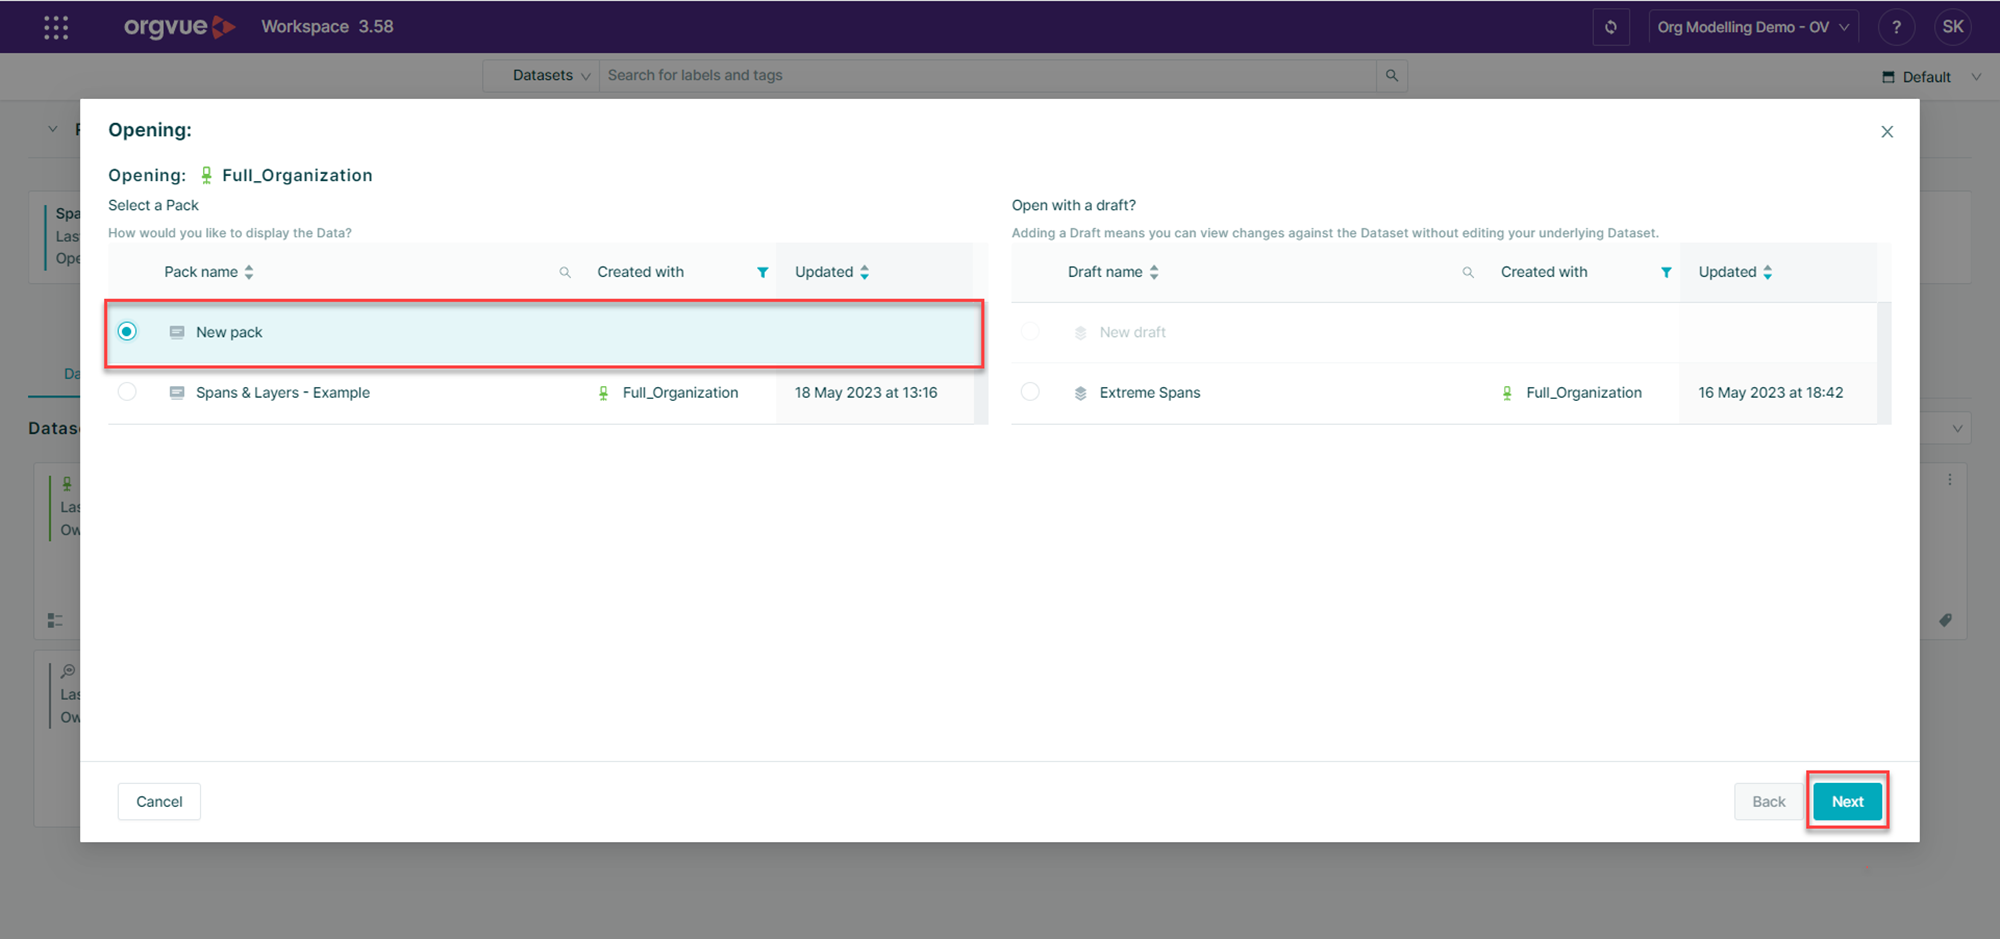The height and width of the screenshot is (939, 2000).
Task: Open the Default view dropdown
Action: 1930,77
